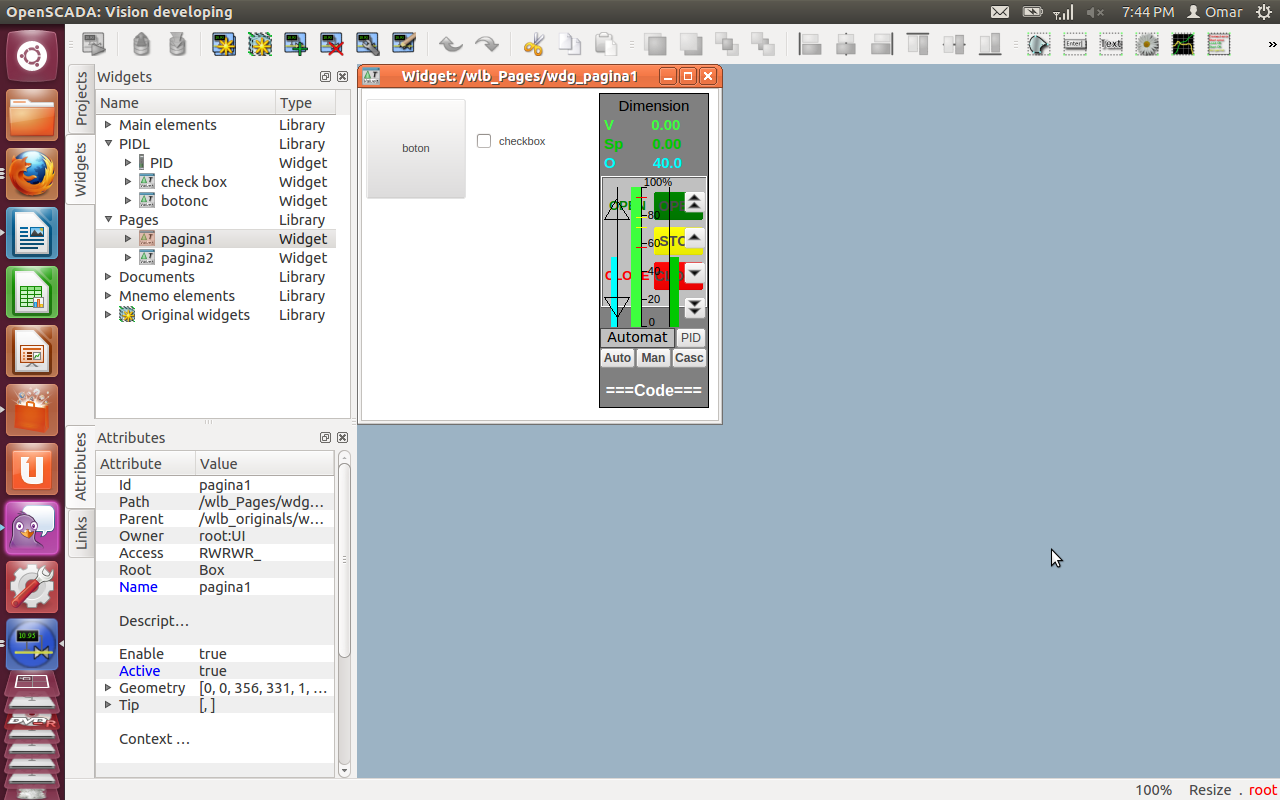Viewport: 1280px width, 800px height.
Task: Select pagina2 widget in tree
Action: [186, 258]
